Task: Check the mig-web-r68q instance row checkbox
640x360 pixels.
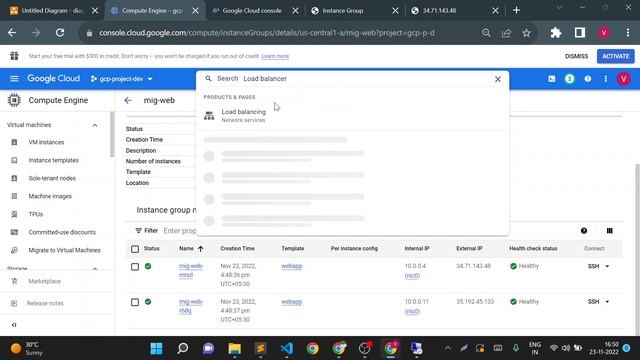Action: (135, 302)
